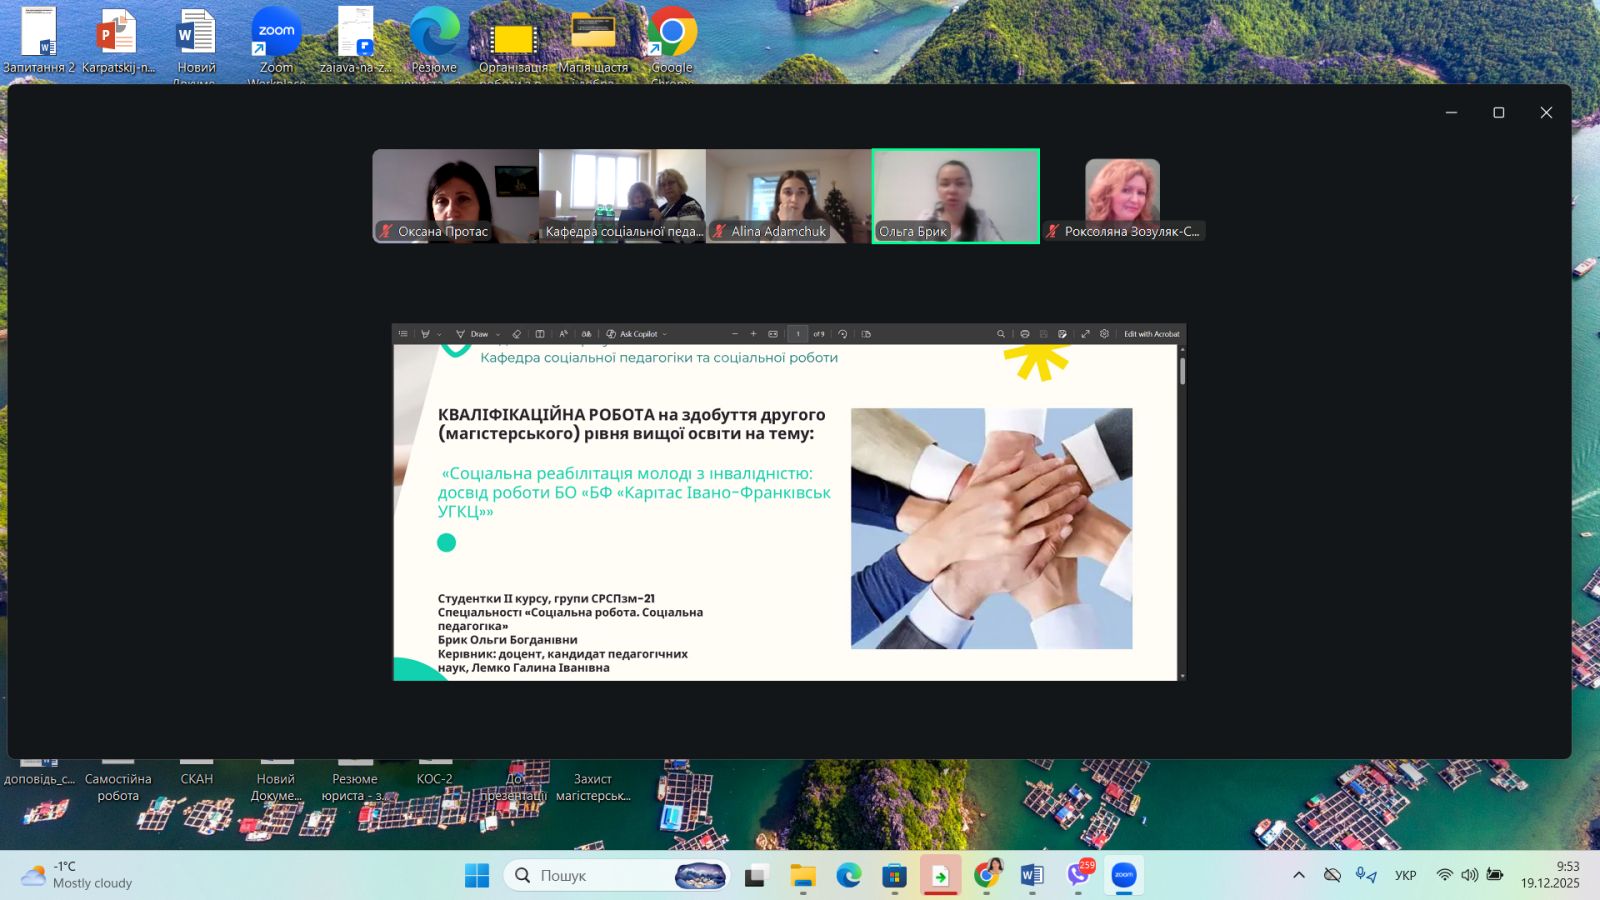1600x900 pixels.
Task: Click the Edit with Acrobat button
Action: click(x=1151, y=334)
